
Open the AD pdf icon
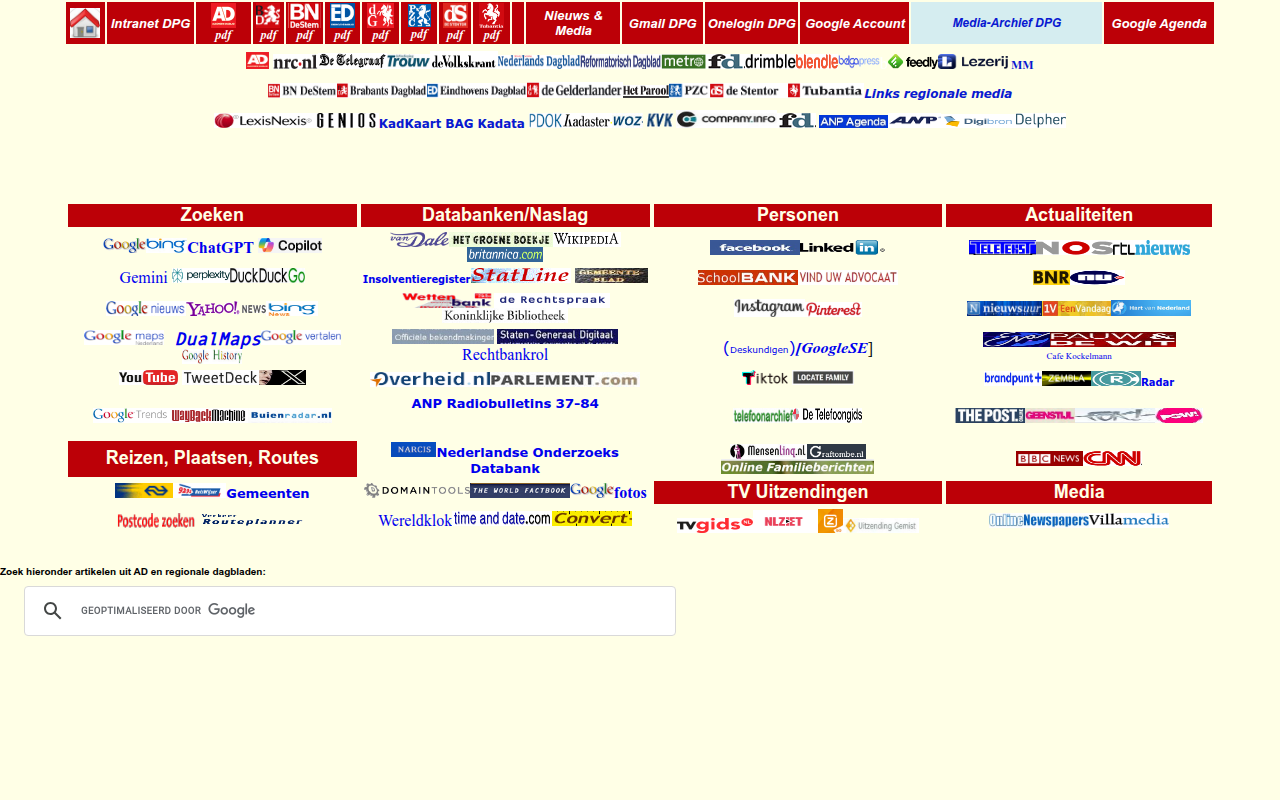[223, 23]
